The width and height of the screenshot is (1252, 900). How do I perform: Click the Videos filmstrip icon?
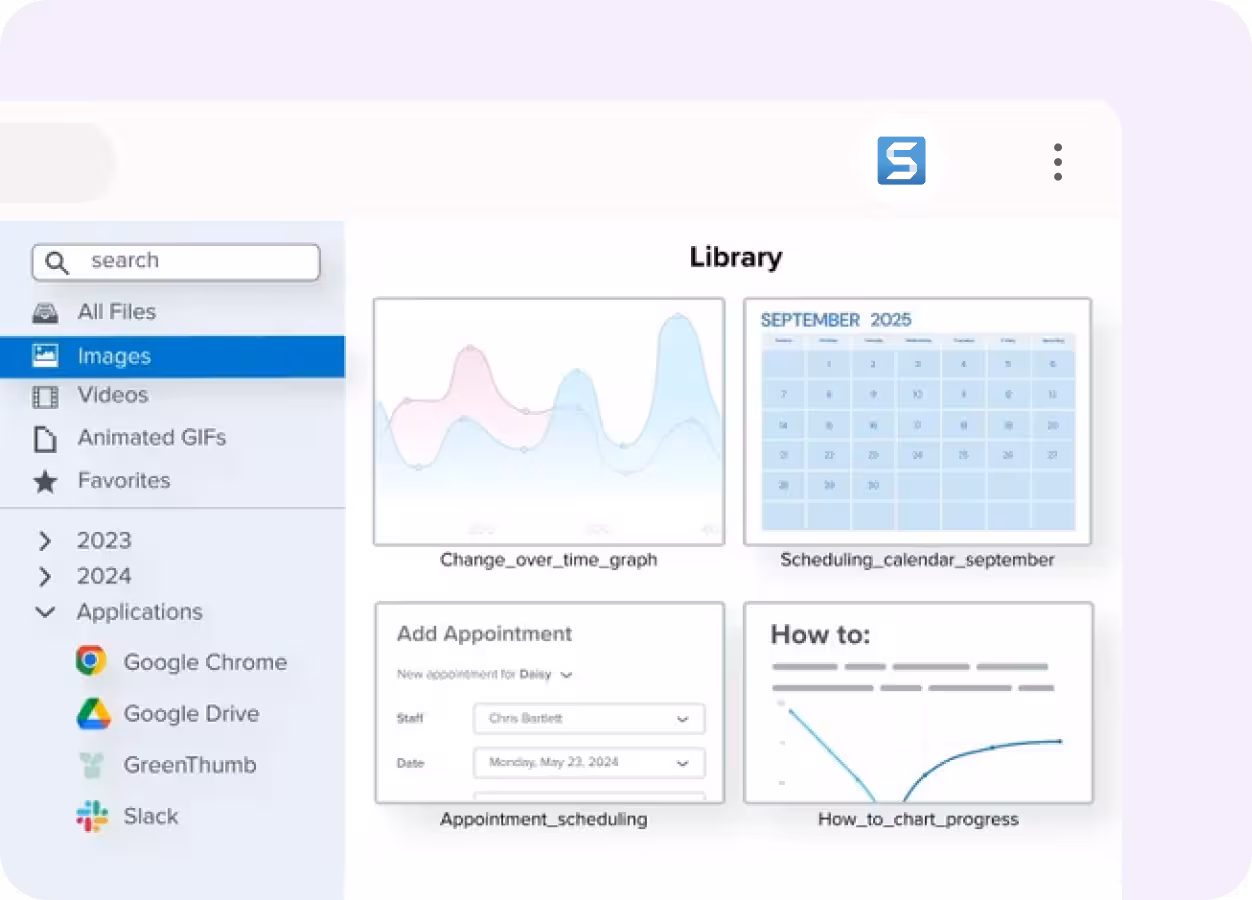click(45, 397)
